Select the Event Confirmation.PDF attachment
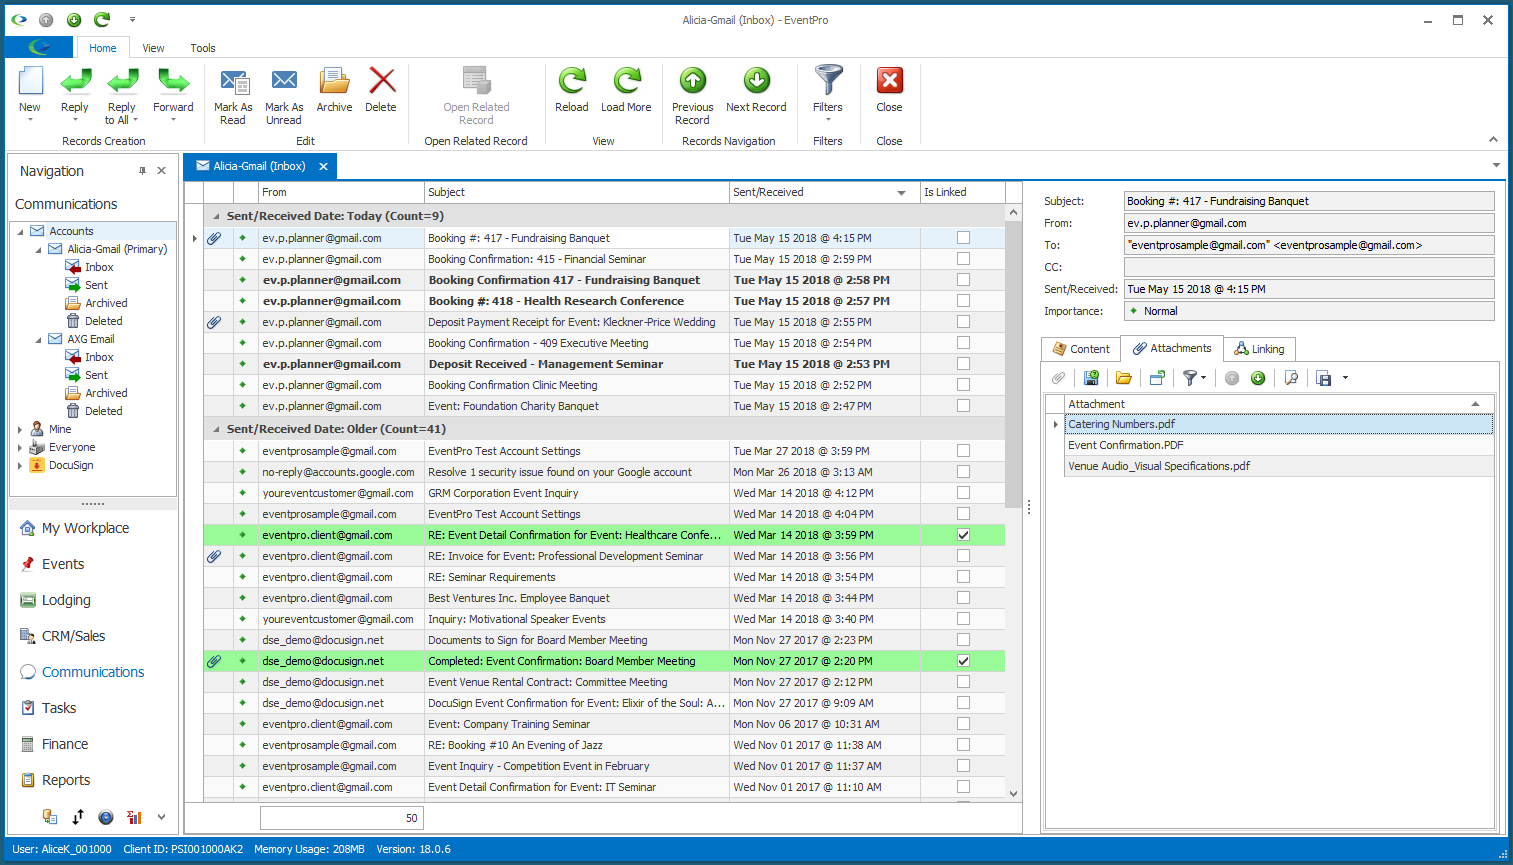Screen dimensions: 1513x865 tap(1279, 445)
